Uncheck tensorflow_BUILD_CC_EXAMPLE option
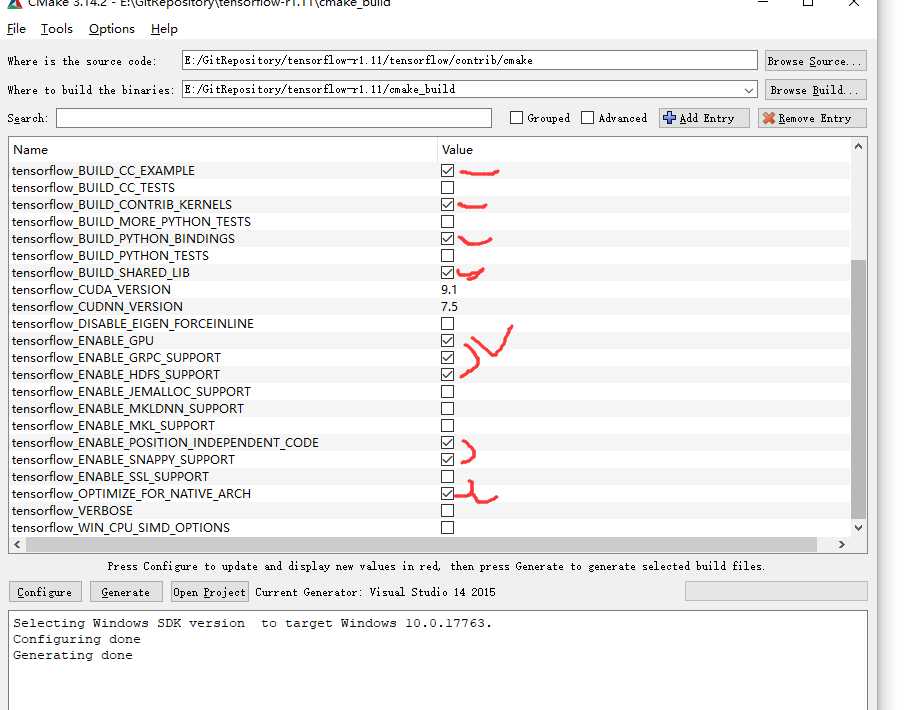915x710 pixels. pyautogui.click(x=448, y=170)
